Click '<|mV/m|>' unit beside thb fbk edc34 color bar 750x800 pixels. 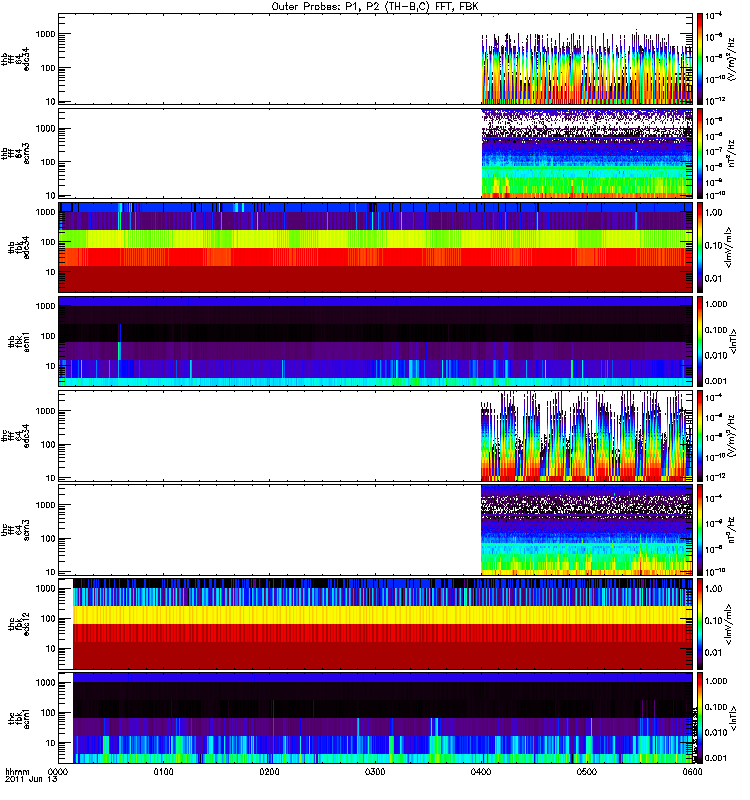pyautogui.click(x=729, y=247)
